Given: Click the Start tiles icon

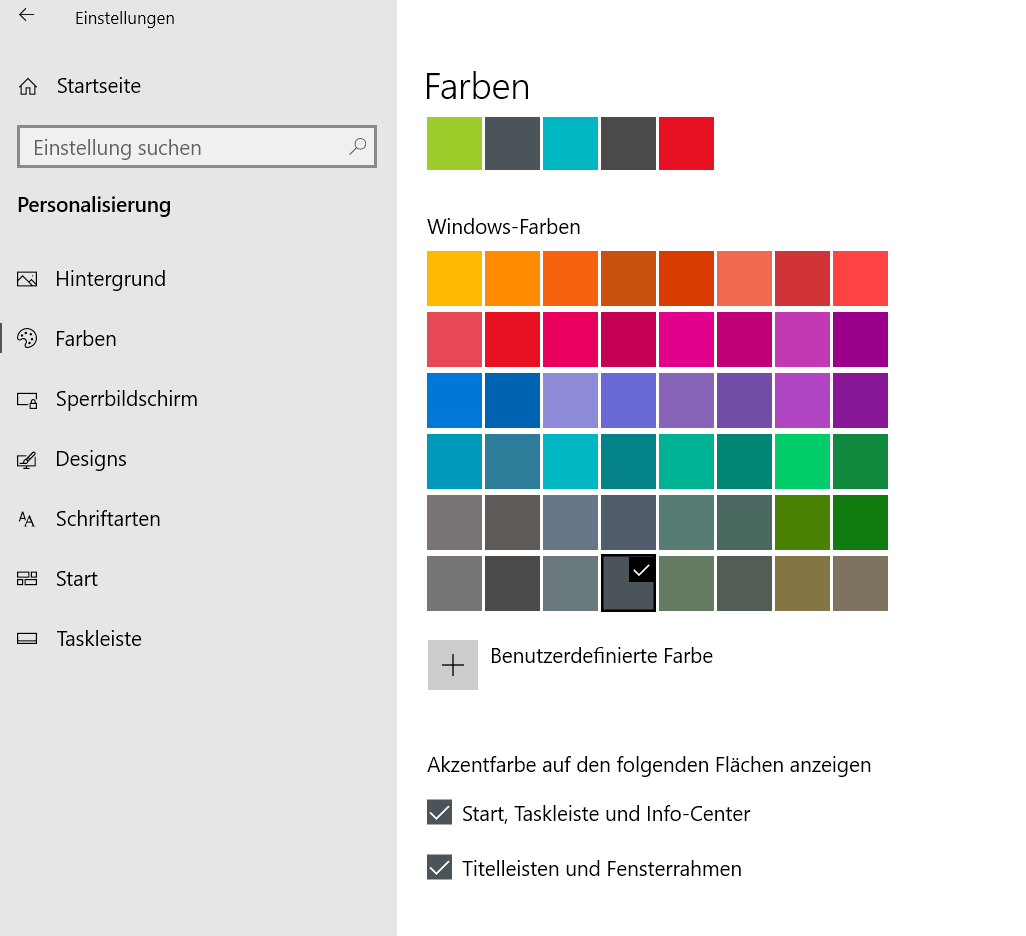Looking at the screenshot, I should pos(27,579).
